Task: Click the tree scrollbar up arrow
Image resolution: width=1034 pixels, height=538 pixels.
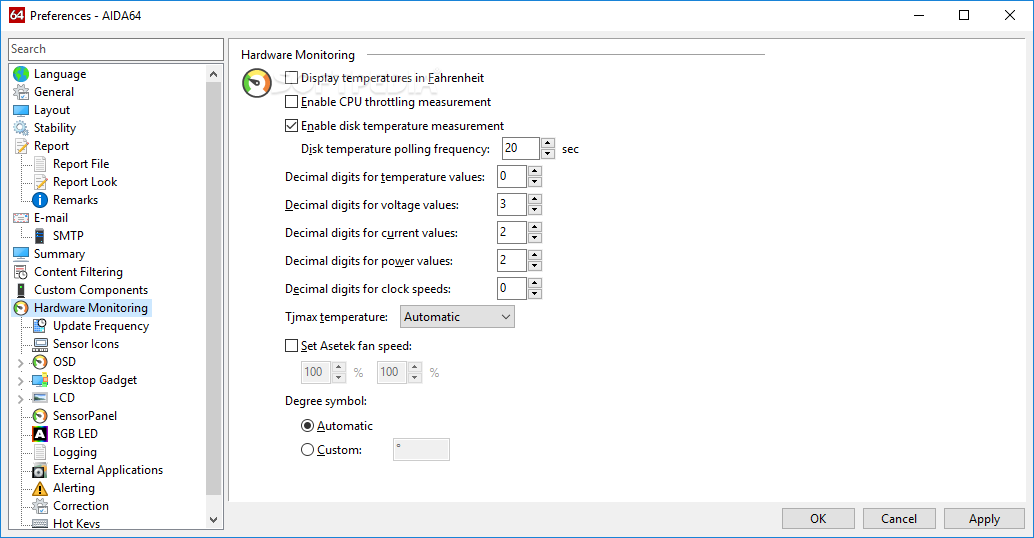Action: (x=213, y=74)
